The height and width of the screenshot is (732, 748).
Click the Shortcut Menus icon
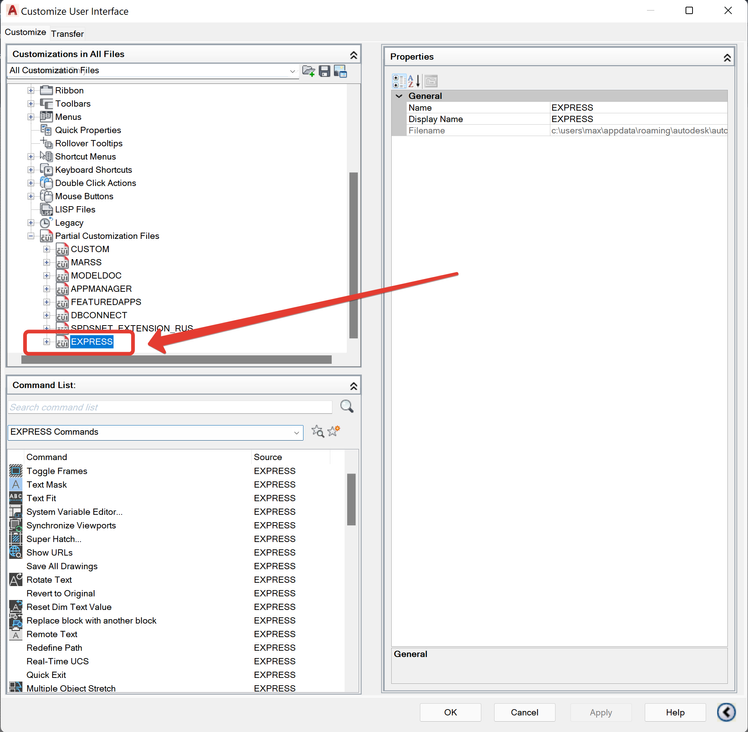46,156
